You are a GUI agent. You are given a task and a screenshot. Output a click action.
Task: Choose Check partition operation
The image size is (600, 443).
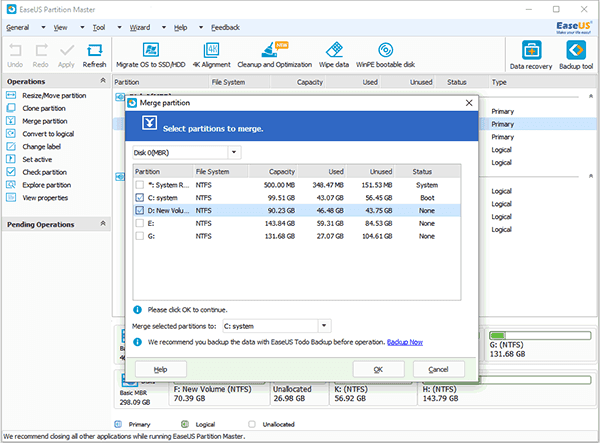pos(44,172)
